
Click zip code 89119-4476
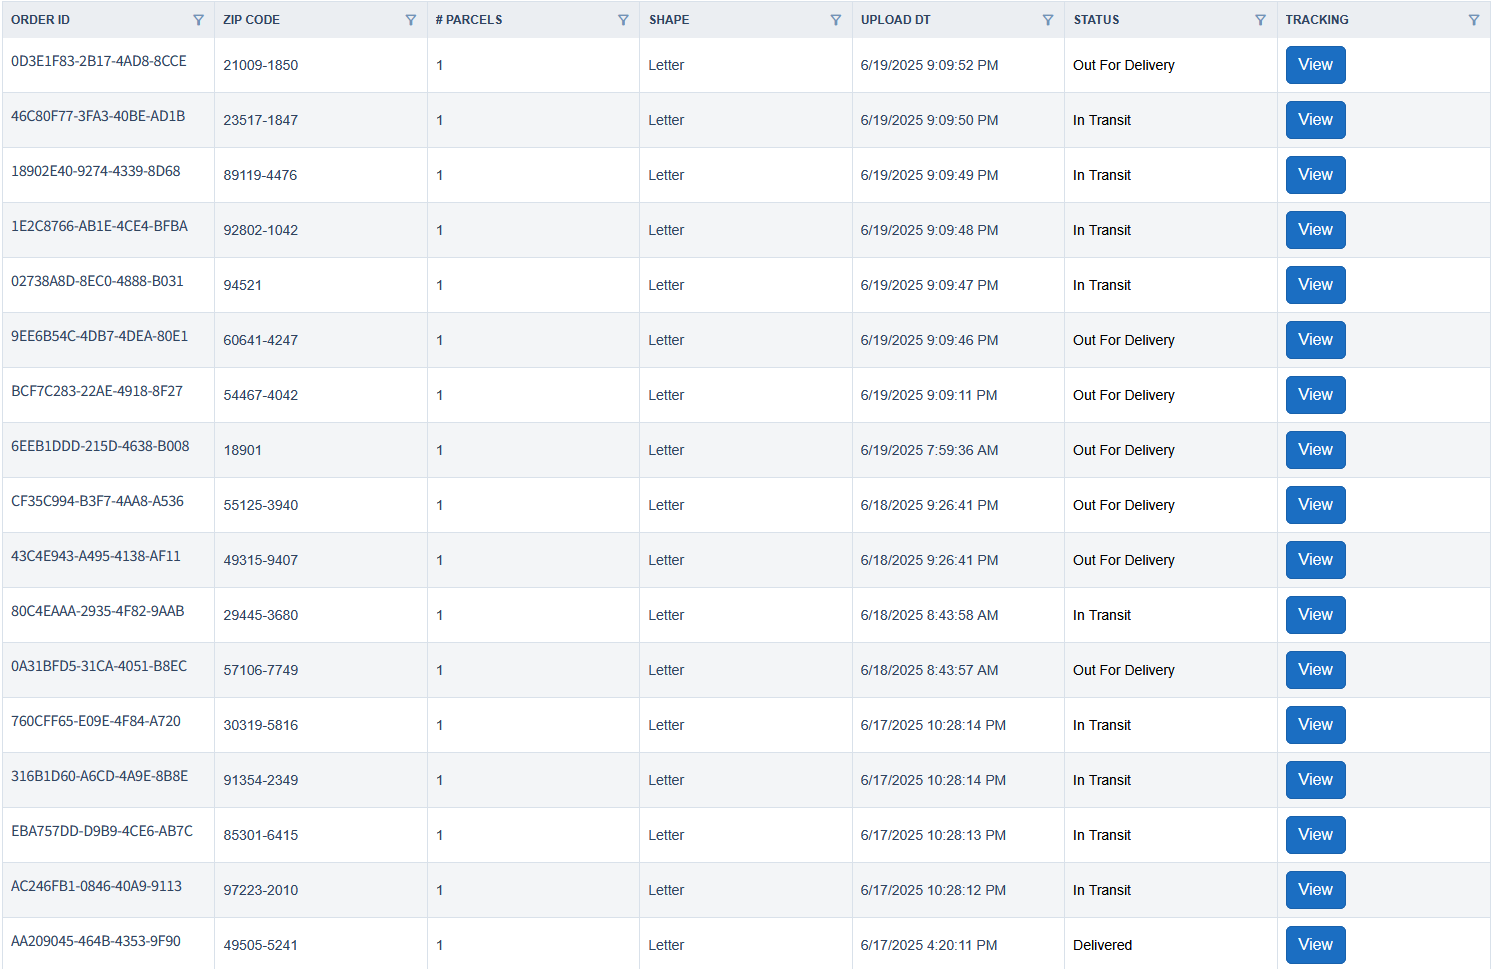click(x=260, y=175)
